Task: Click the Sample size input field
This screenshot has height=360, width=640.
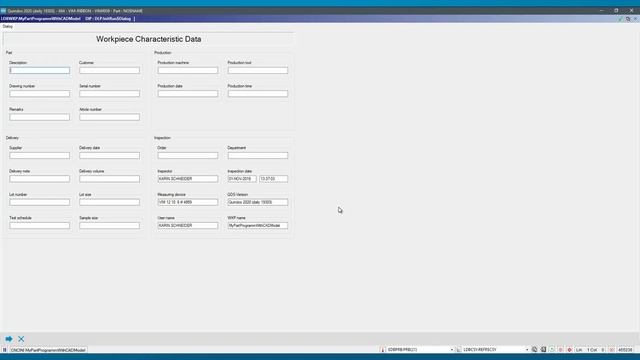Action: (x=109, y=225)
